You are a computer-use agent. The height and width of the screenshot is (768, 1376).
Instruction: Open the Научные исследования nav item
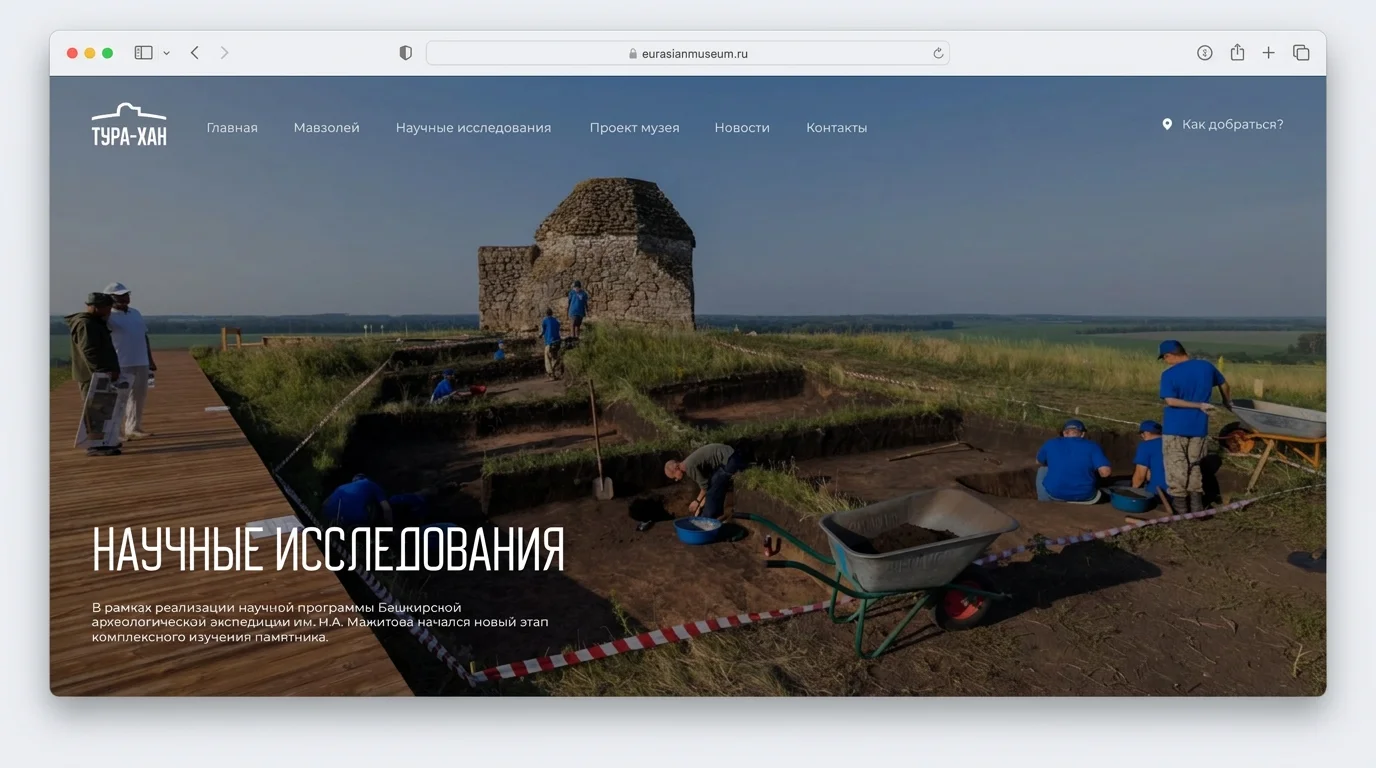[473, 128]
